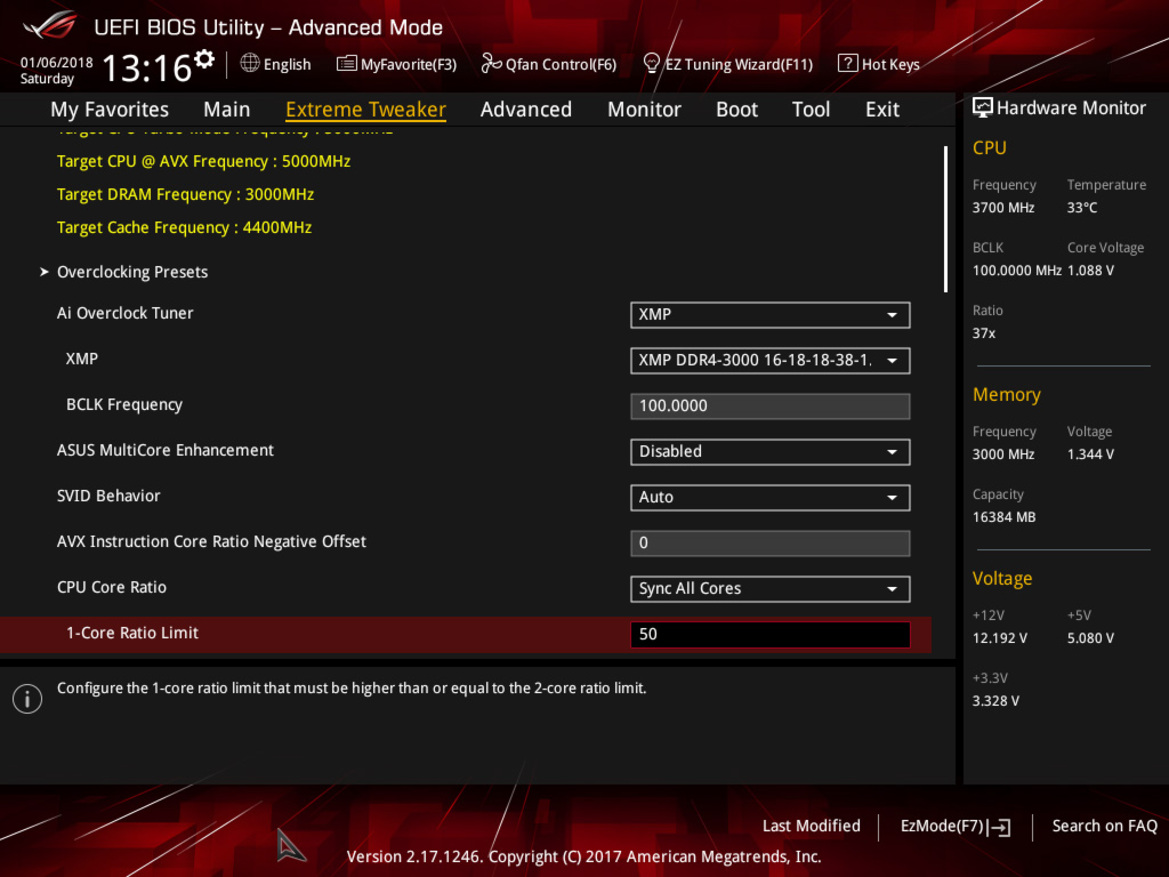The width and height of the screenshot is (1169, 877).
Task: Switch to EzMode(F7)
Action: pos(956,826)
